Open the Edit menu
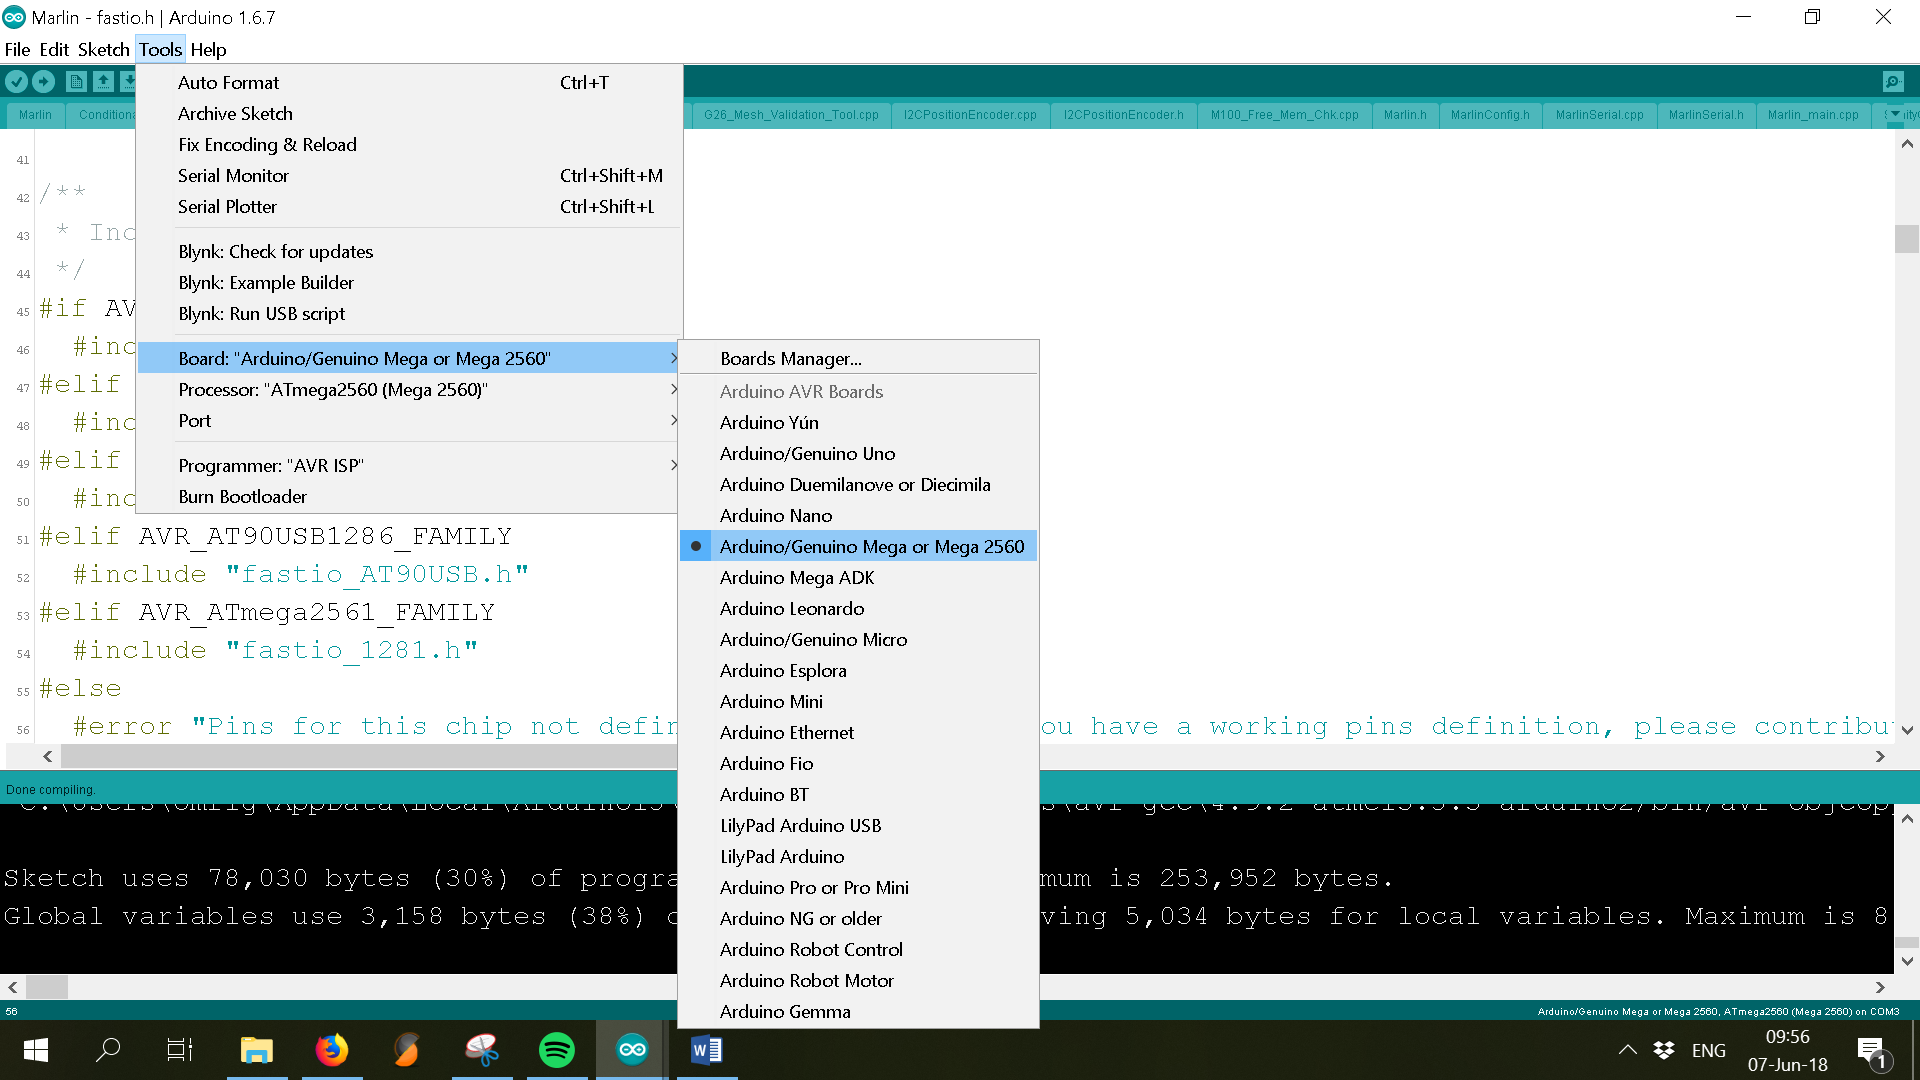Viewport: 1920px width, 1080px height. coord(54,49)
